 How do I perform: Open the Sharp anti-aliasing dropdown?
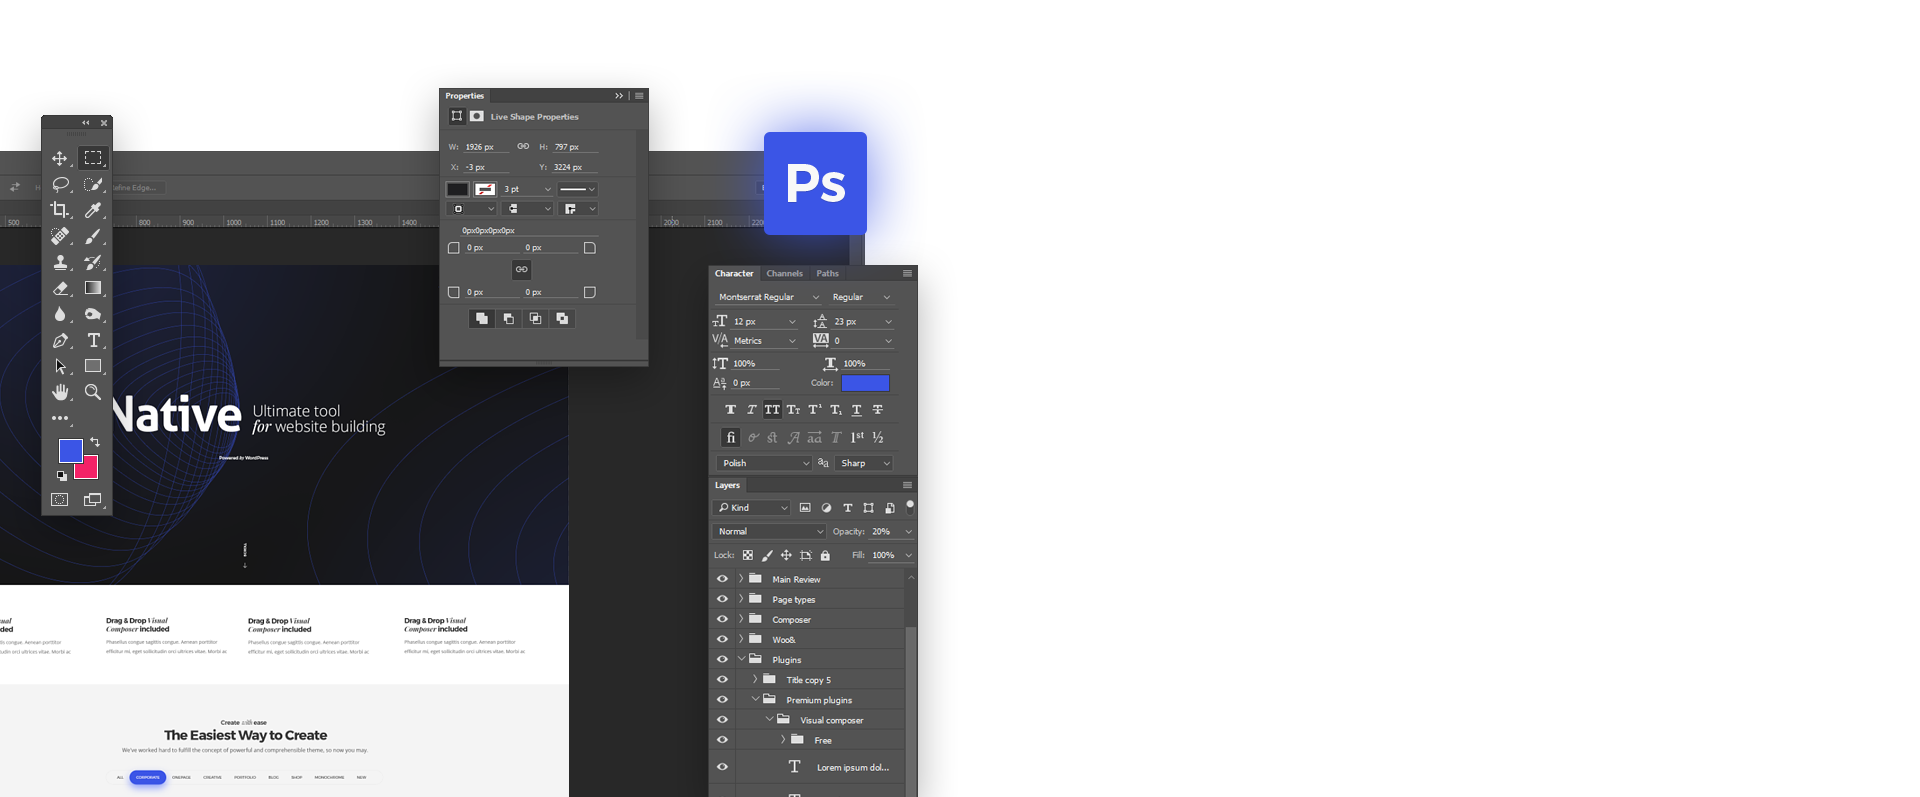[x=864, y=463]
